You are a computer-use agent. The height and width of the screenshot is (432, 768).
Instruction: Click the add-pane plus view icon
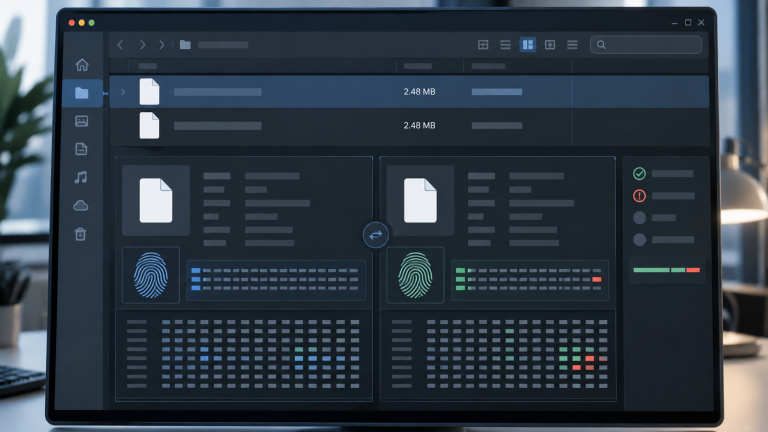[550, 45]
